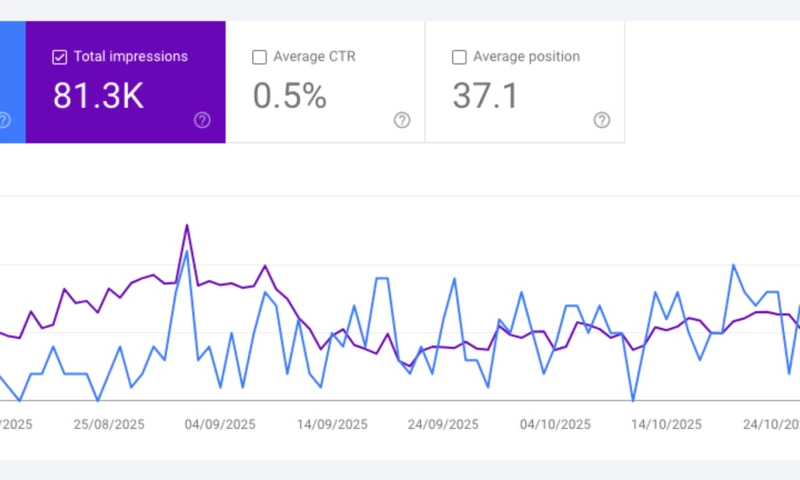The width and height of the screenshot is (800, 480).
Task: Click the 25/08/2025 date on chart axis
Action: [109, 424]
